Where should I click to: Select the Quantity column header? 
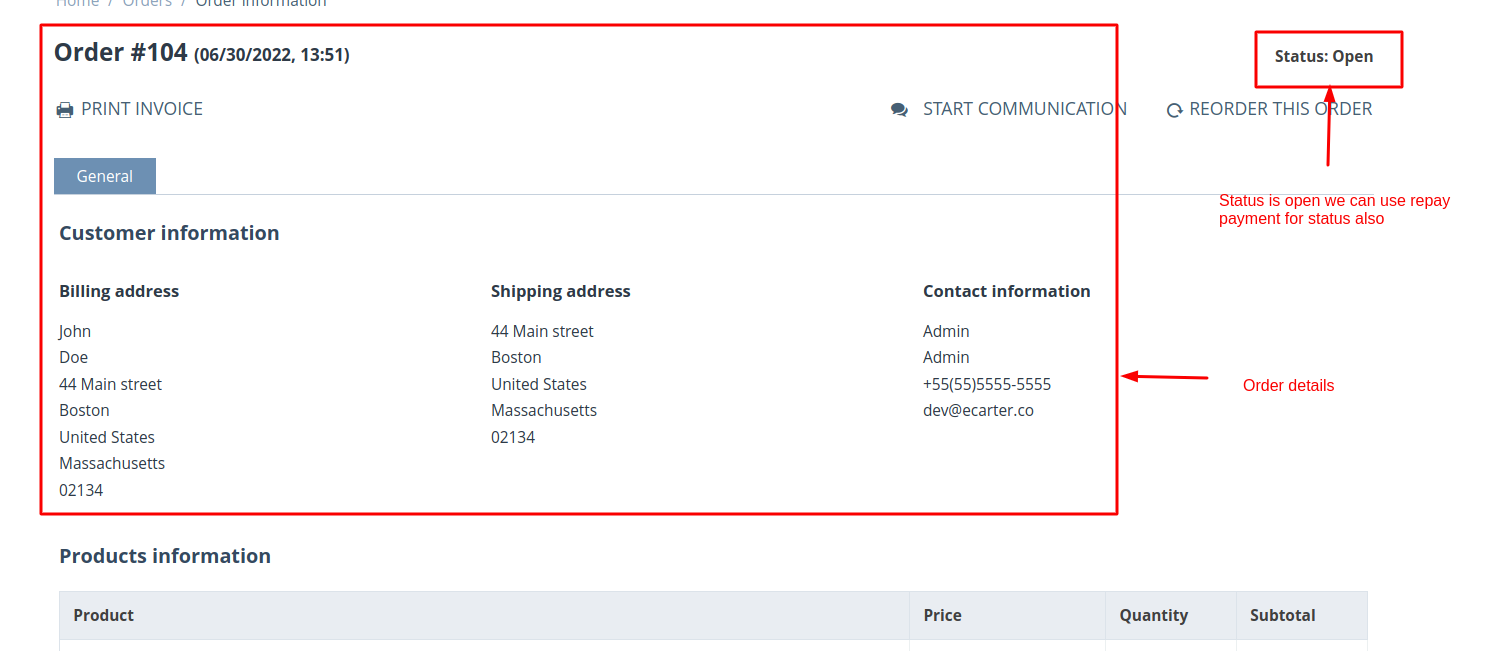1153,615
